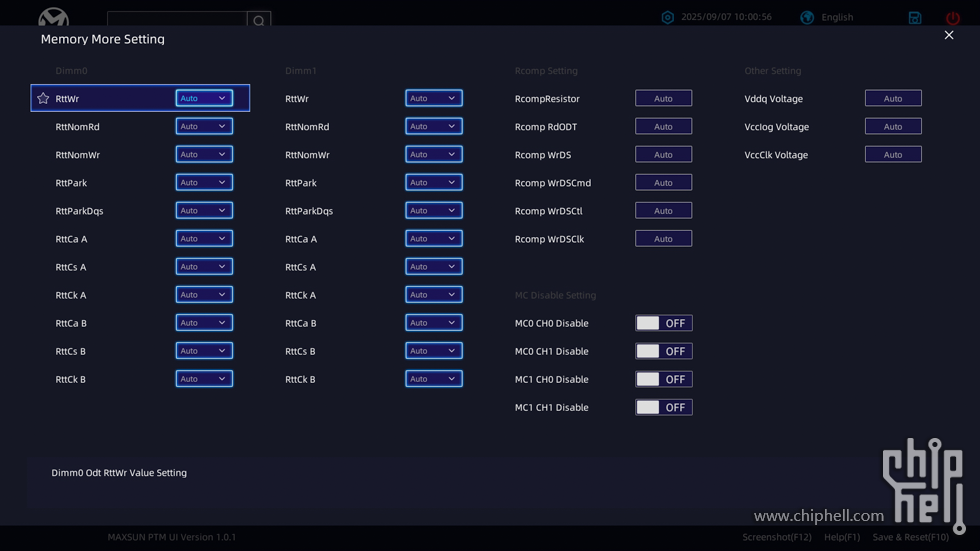Click Rcomp WrDS Auto field
The image size is (980, 551).
[x=664, y=155]
